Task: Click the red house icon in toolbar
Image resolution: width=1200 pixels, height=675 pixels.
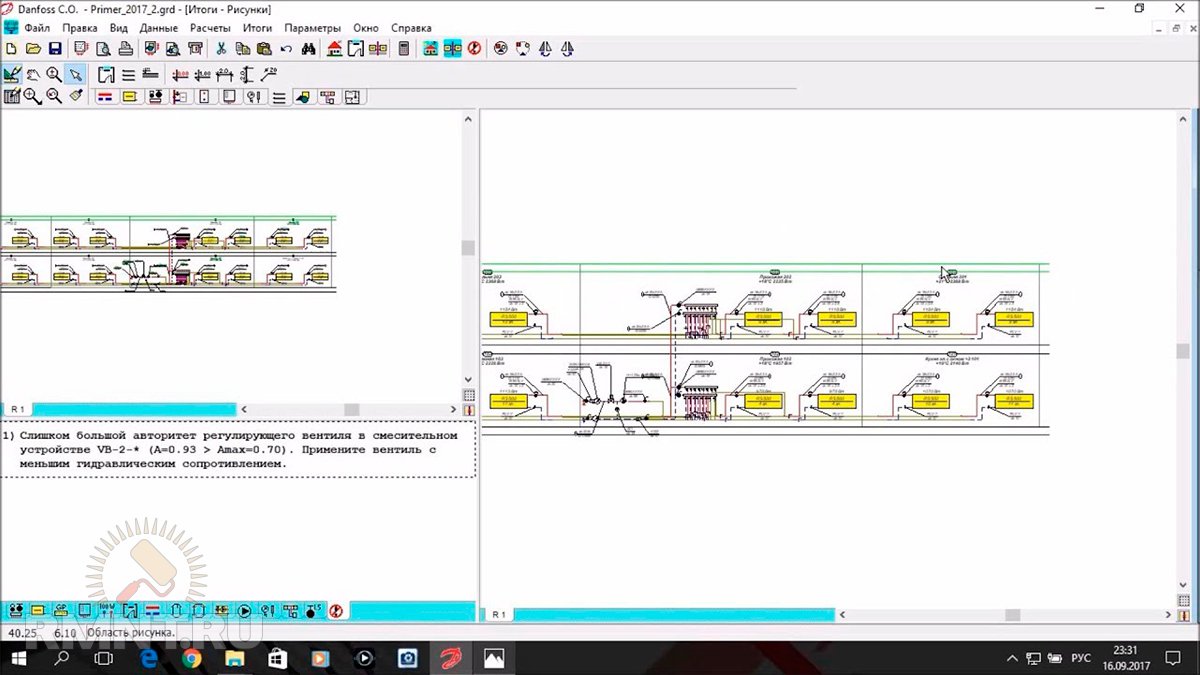Action: [x=335, y=48]
